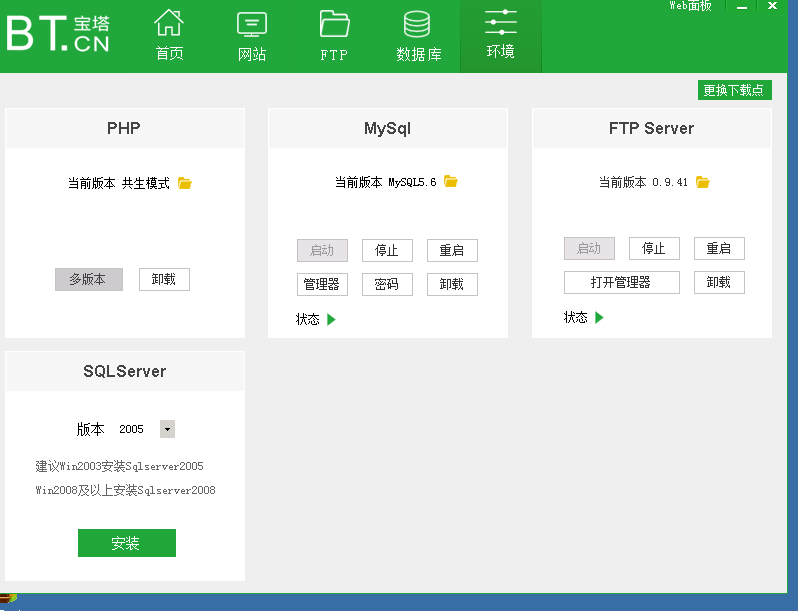Screen dimensions: 798x611
Task: Click the SQLServer panel header
Action: pyautogui.click(x=125, y=371)
